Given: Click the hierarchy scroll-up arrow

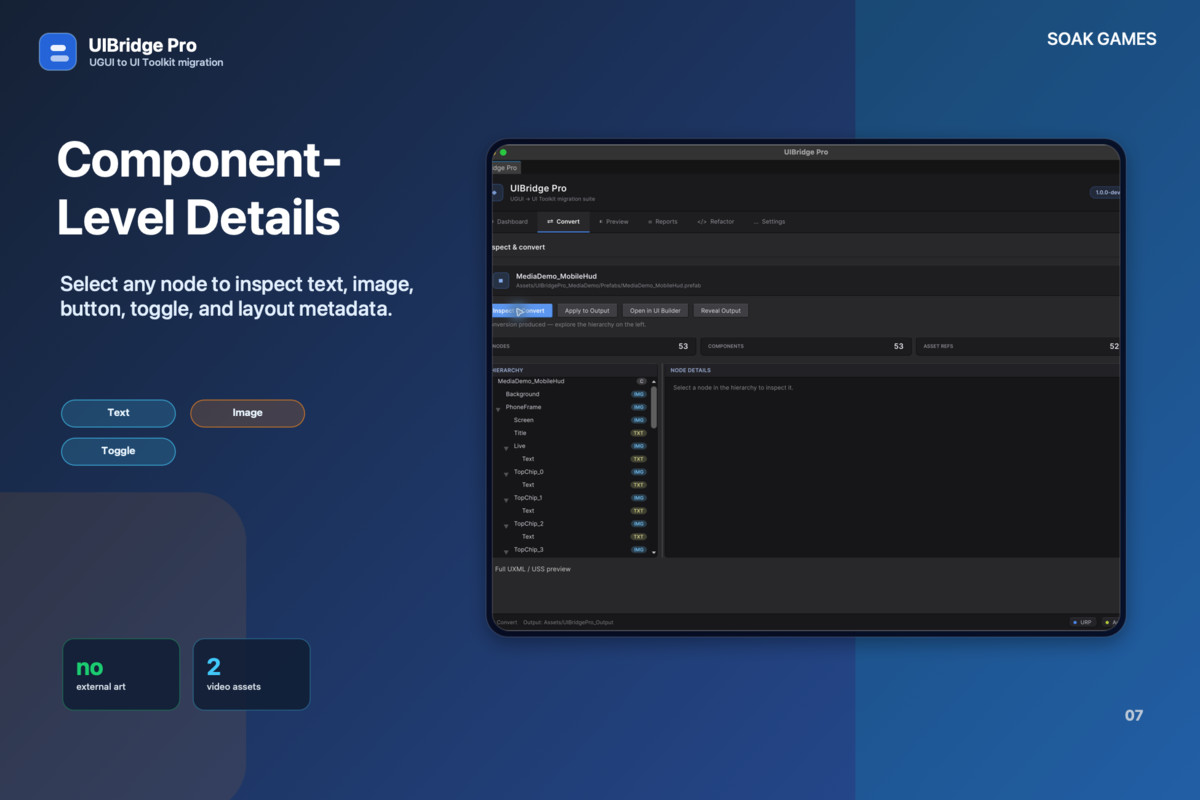Looking at the screenshot, I should pos(654,382).
